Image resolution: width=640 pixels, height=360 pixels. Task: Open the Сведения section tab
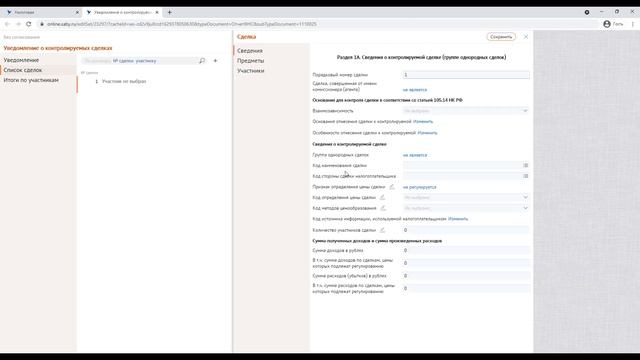250,51
